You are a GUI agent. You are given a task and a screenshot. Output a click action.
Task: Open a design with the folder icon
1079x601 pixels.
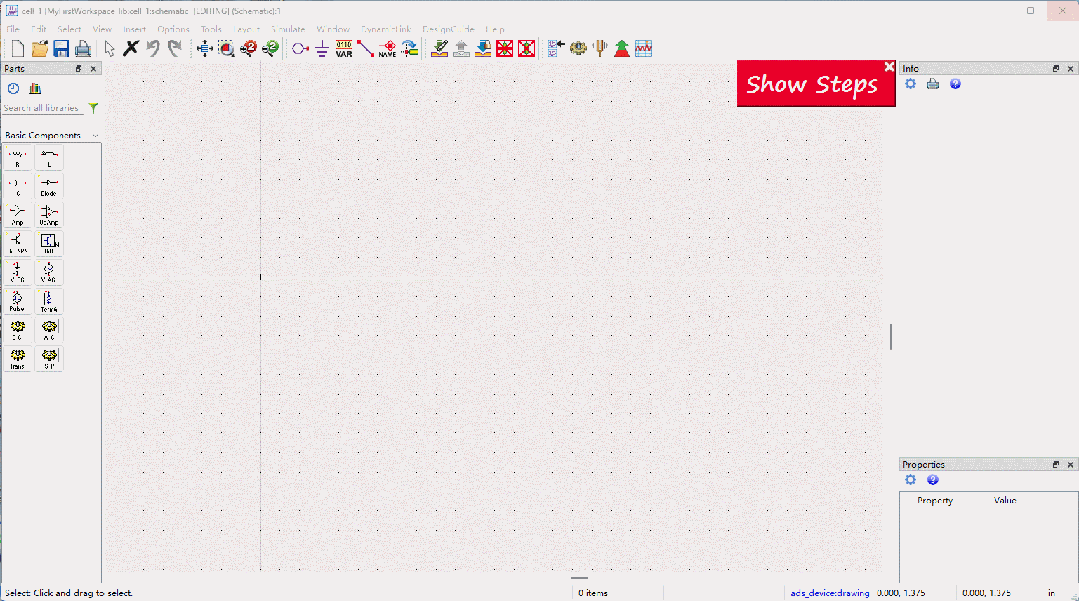click(x=40, y=48)
